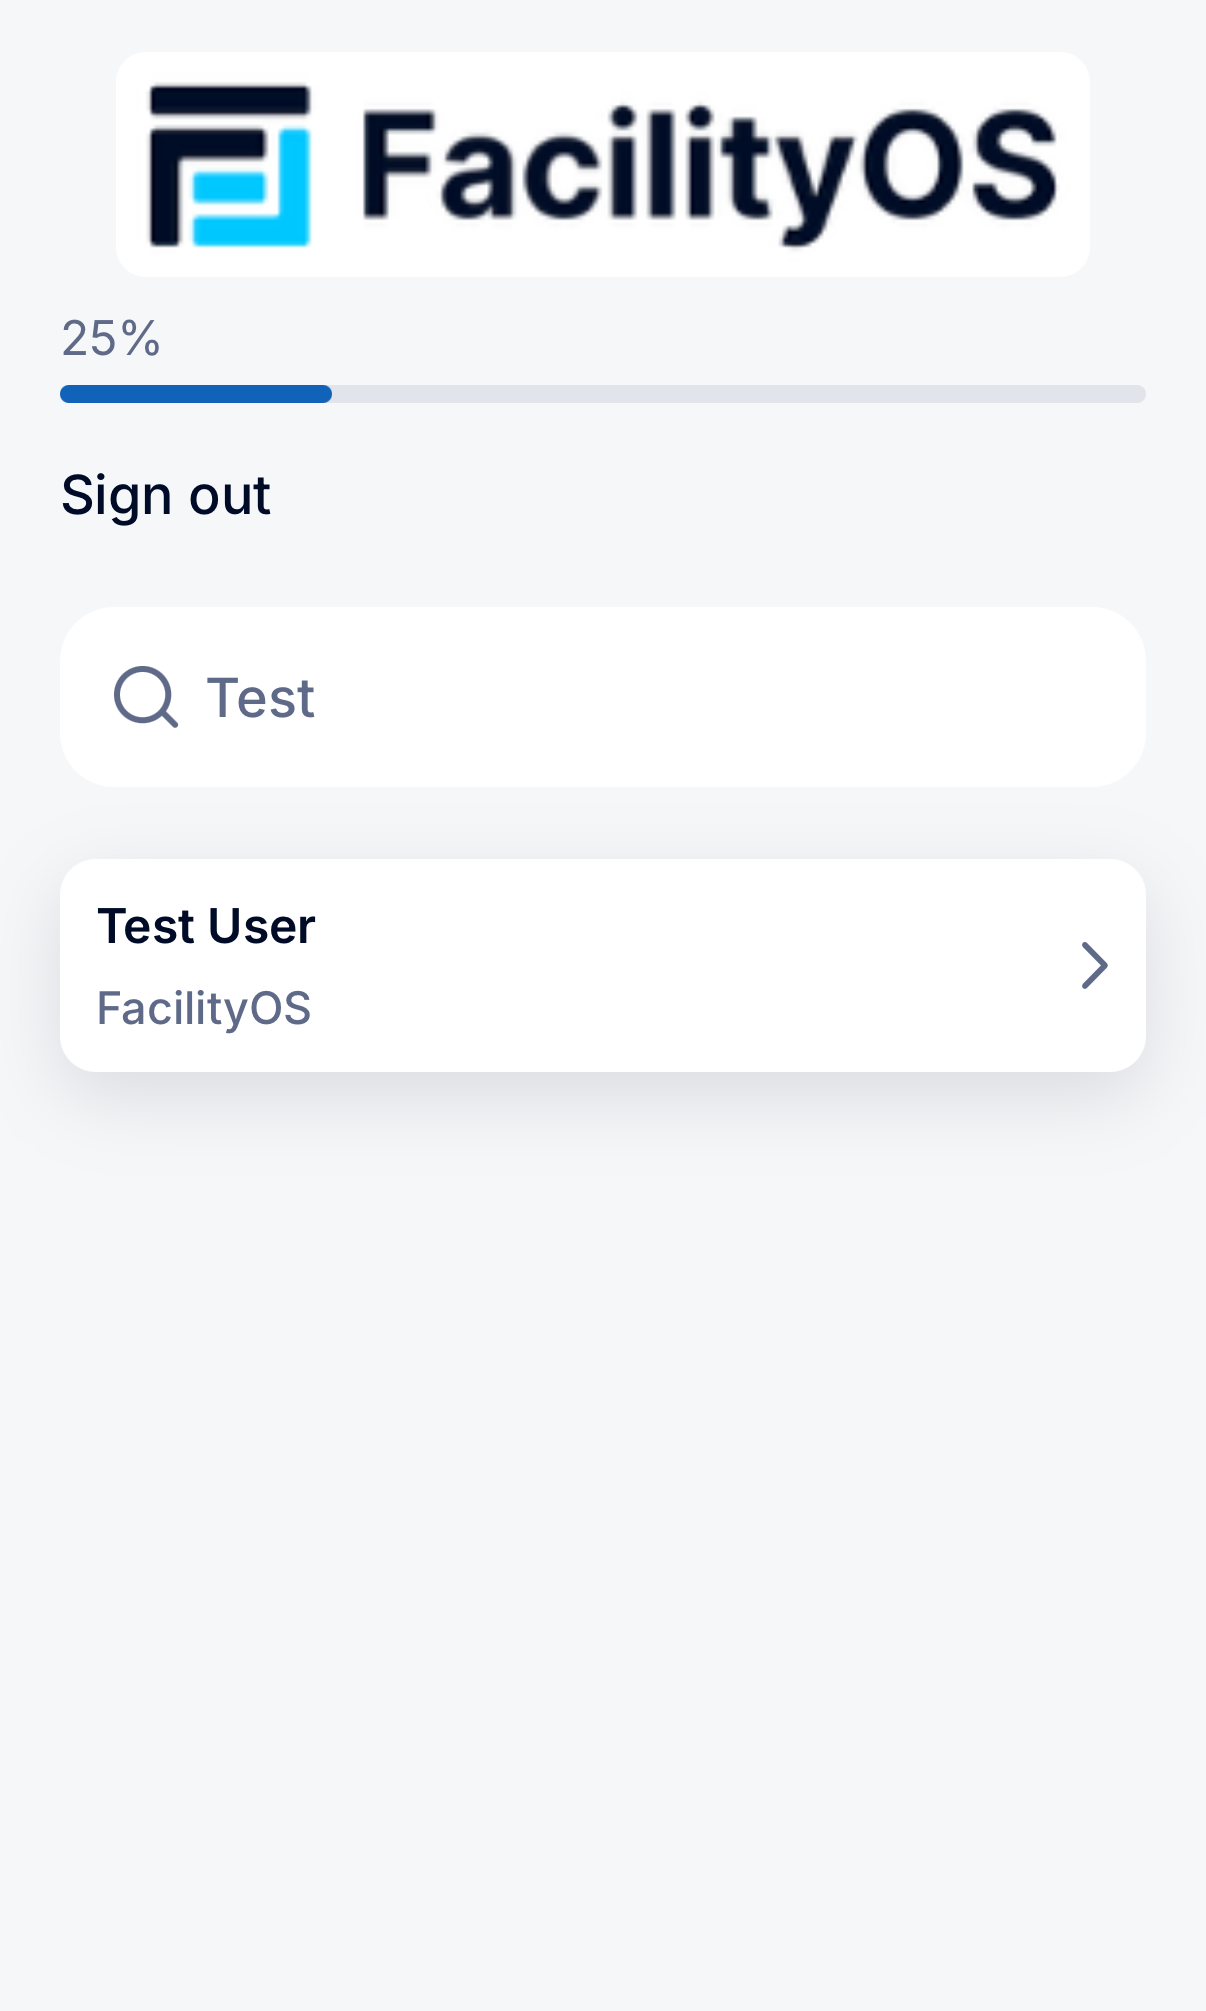Click the magnifying glass search icon
This screenshot has width=1206, height=2011.
(146, 697)
